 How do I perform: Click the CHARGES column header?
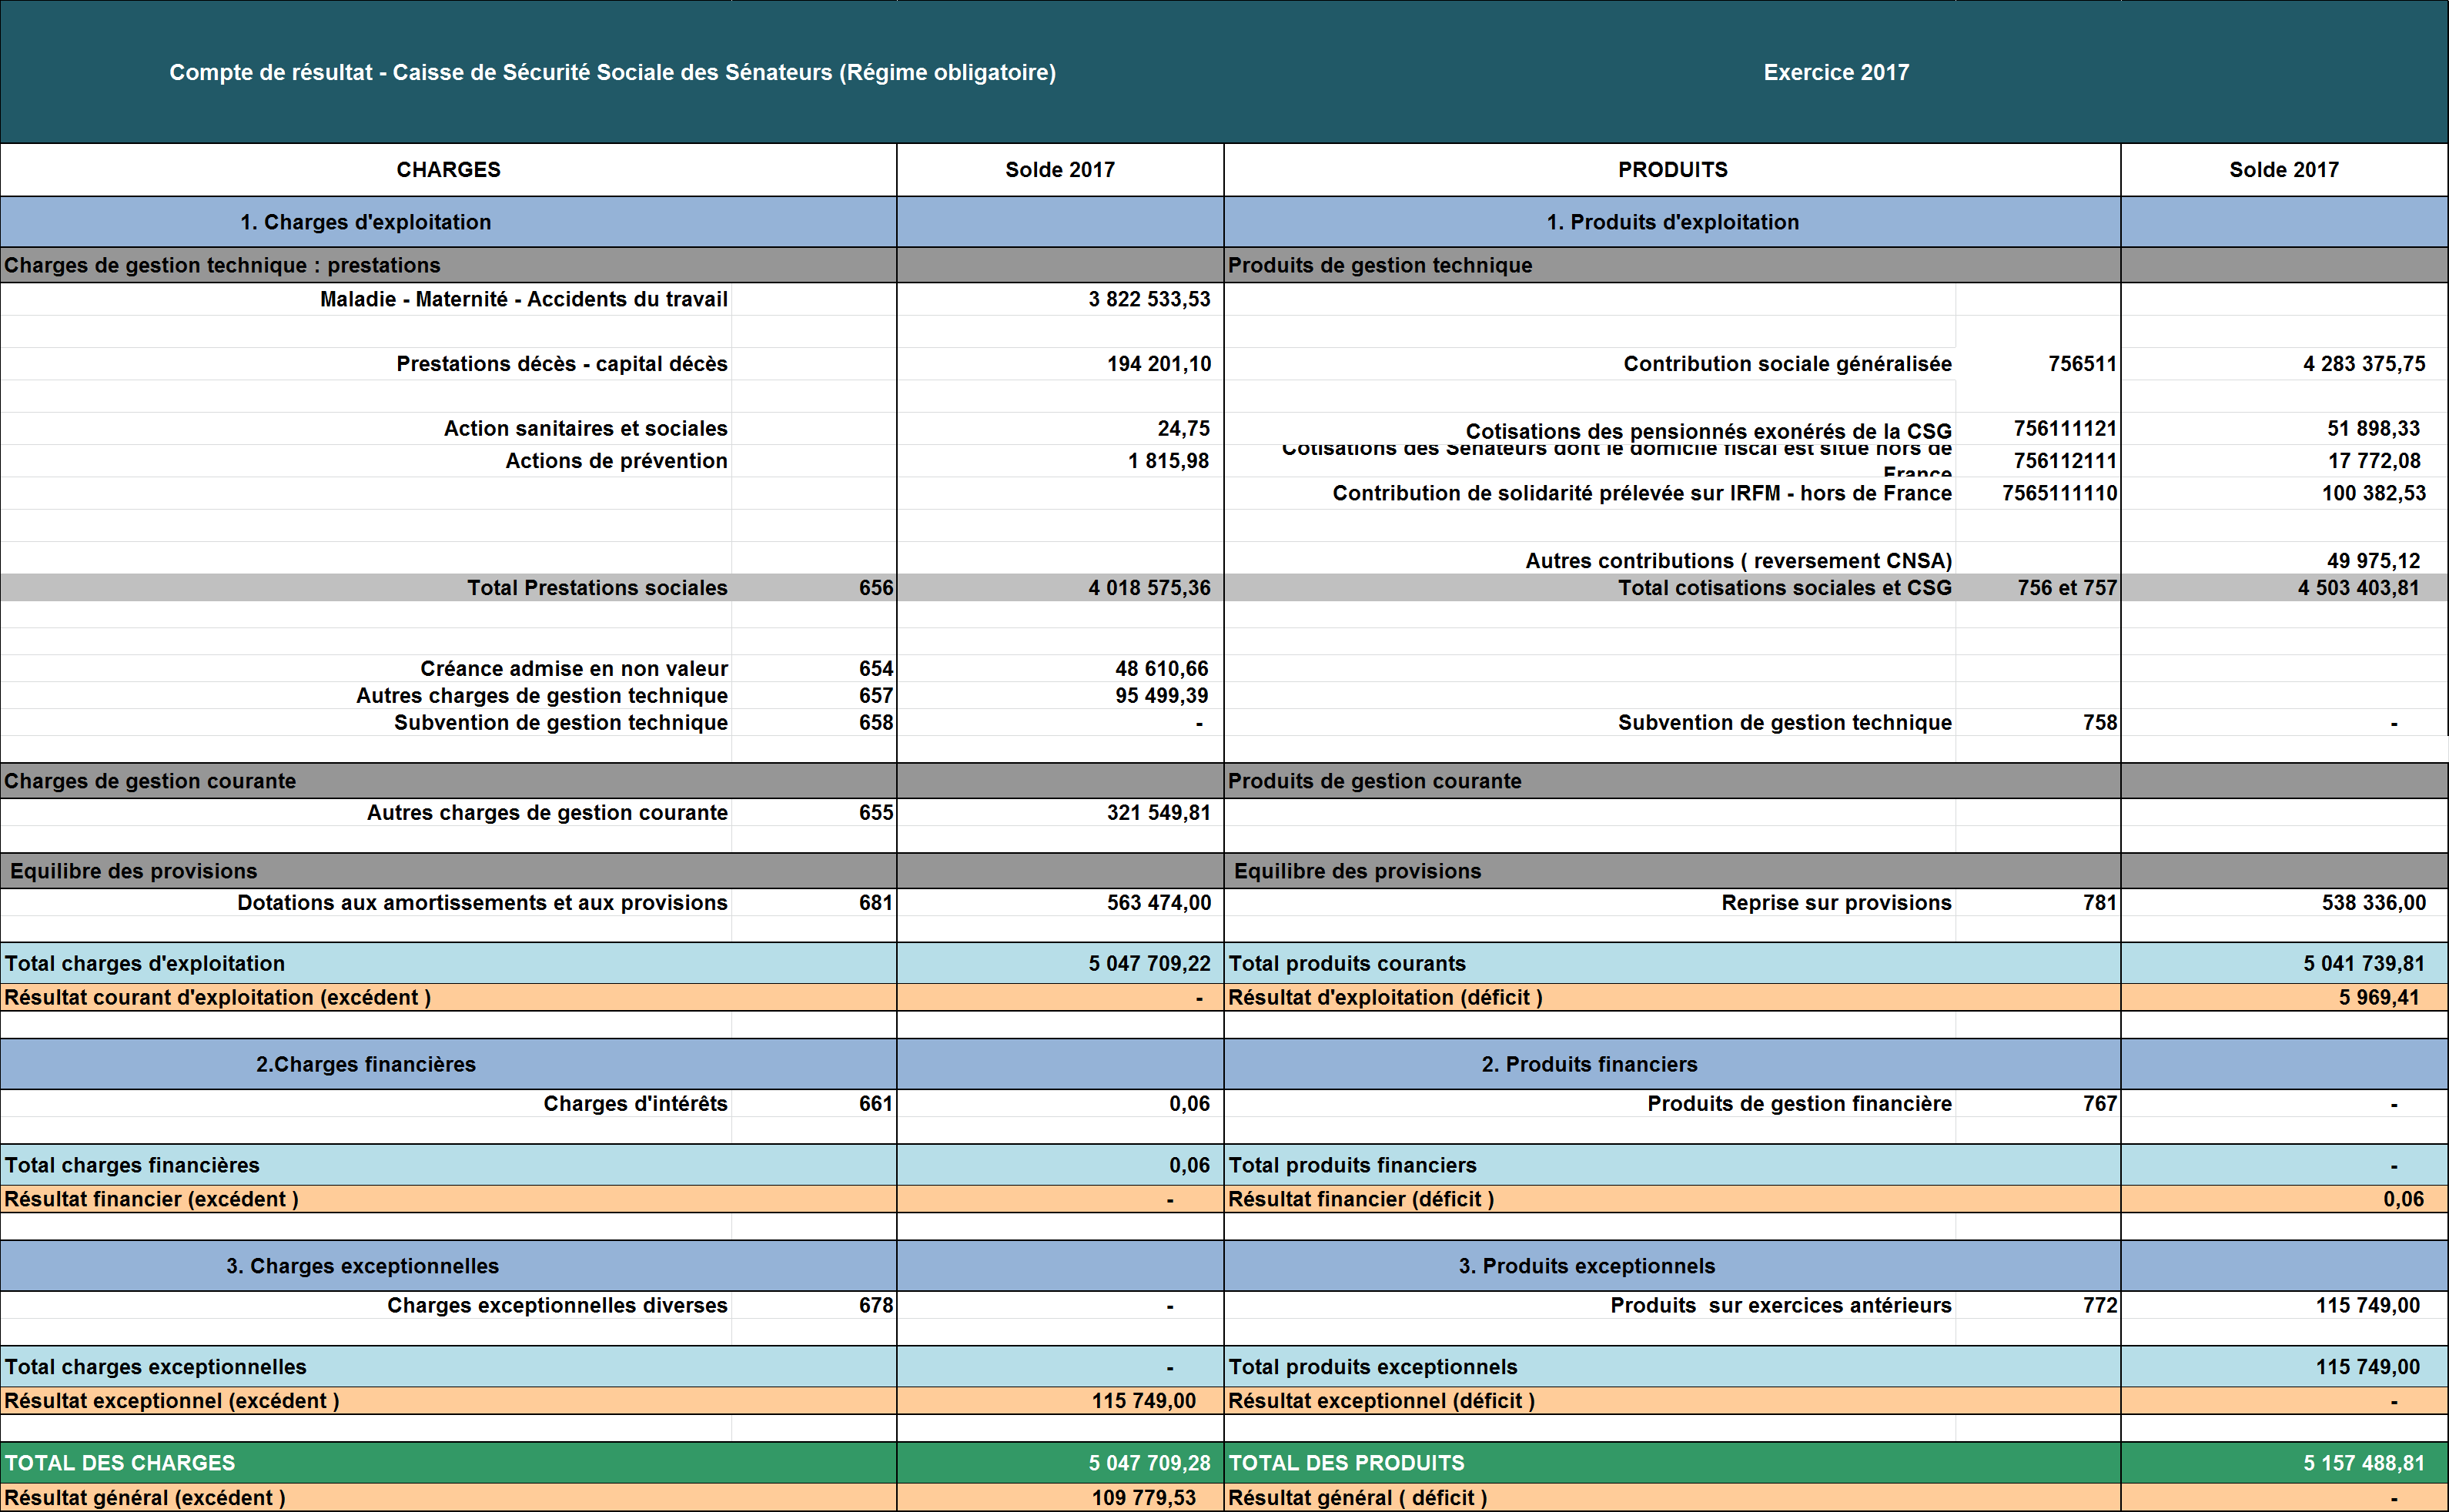(448, 170)
